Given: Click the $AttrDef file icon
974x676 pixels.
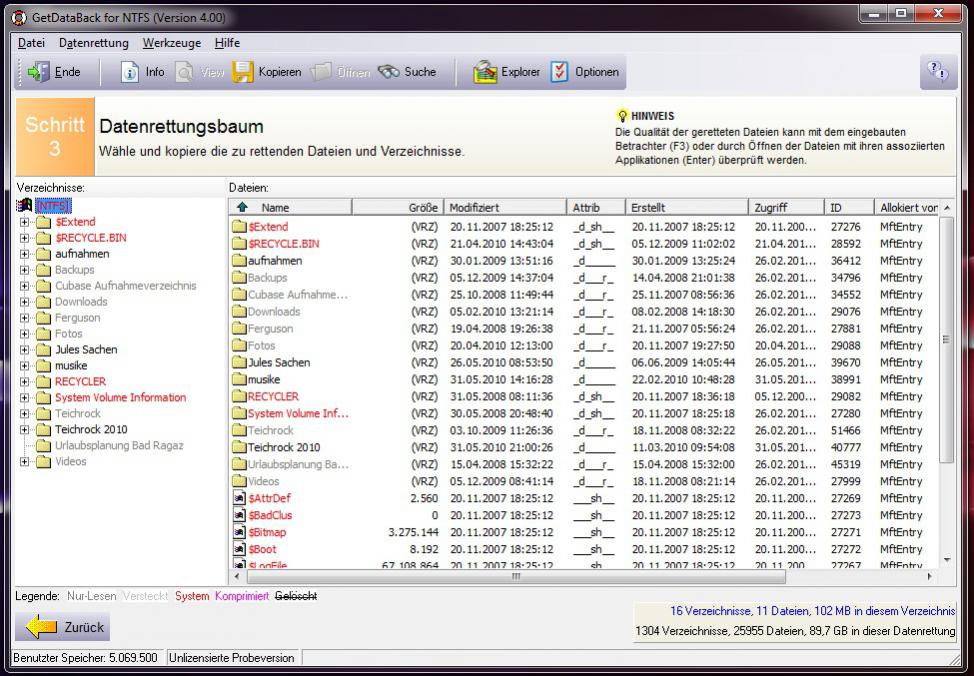Looking at the screenshot, I should 239,498.
